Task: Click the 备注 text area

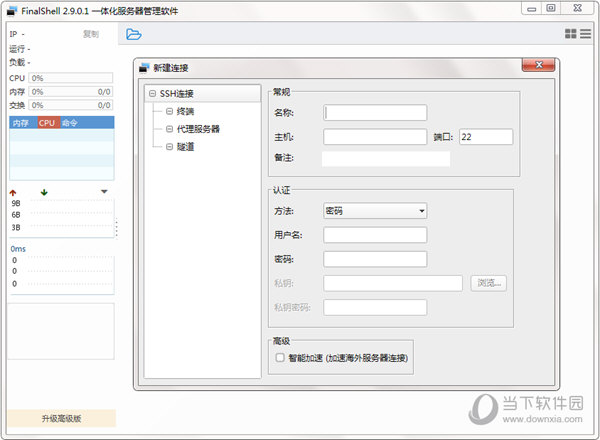Action: tap(386, 159)
